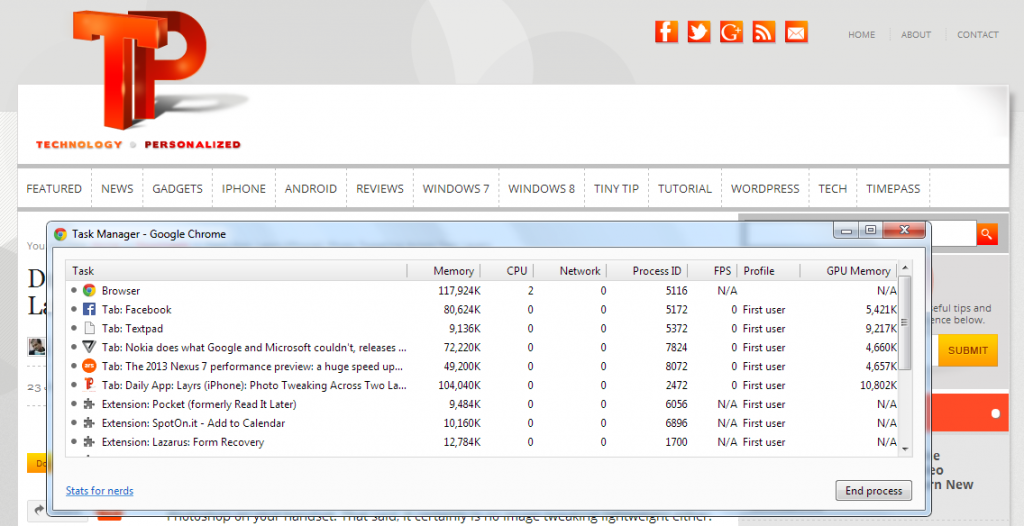Viewport: 1024px width, 526px height.
Task: Click the 10,802K GPU memory value
Action: pos(878,386)
